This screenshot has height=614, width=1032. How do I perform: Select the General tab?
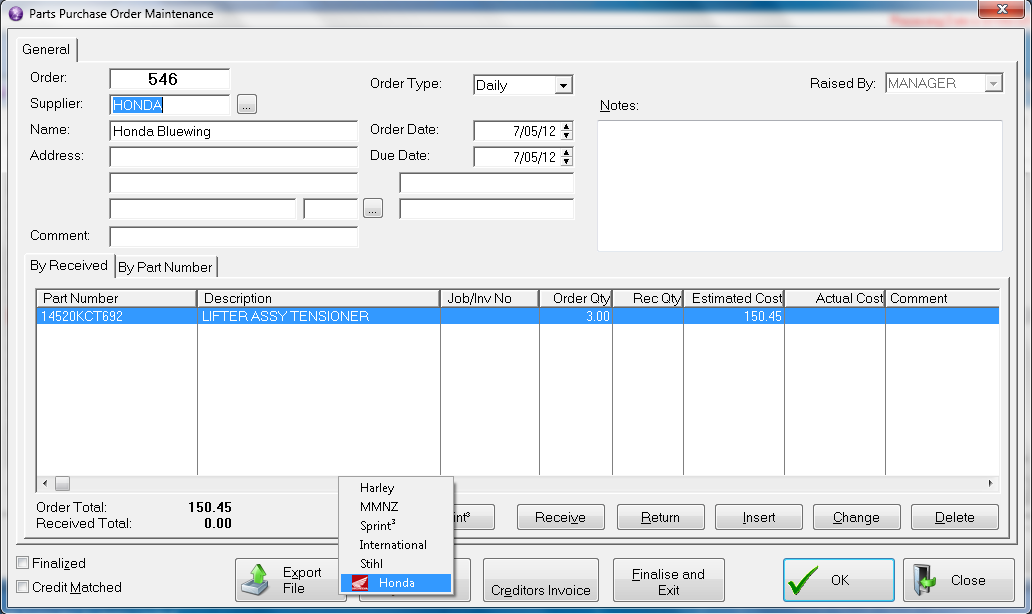tap(46, 49)
